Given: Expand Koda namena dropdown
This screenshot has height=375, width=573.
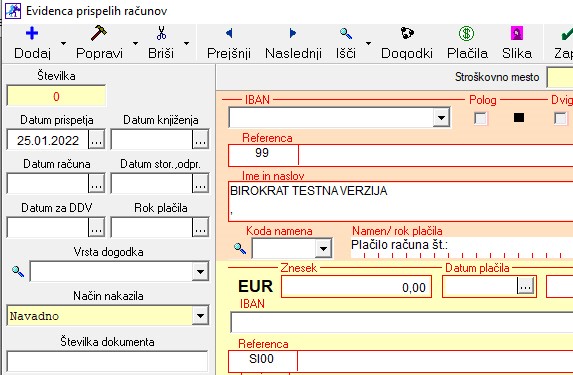Looking at the screenshot, I should pyautogui.click(x=323, y=249).
